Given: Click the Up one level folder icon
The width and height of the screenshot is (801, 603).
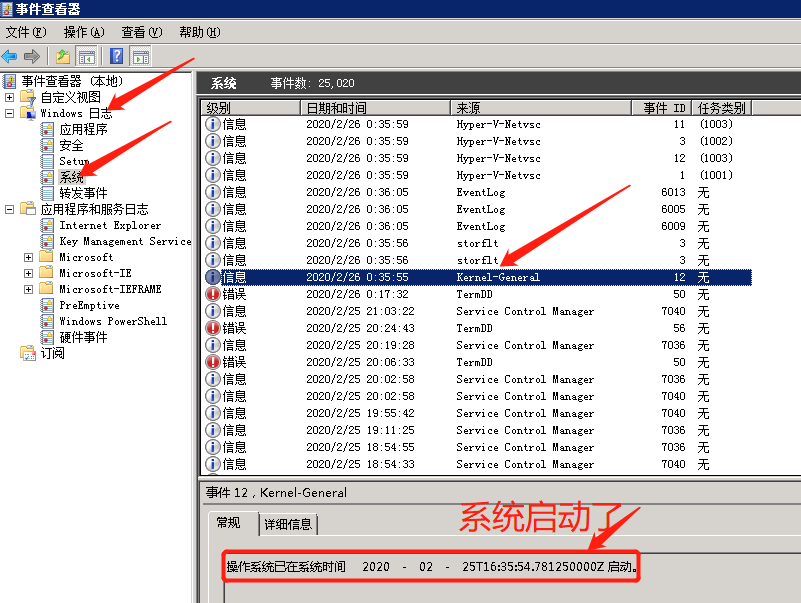Looking at the screenshot, I should point(63,56).
